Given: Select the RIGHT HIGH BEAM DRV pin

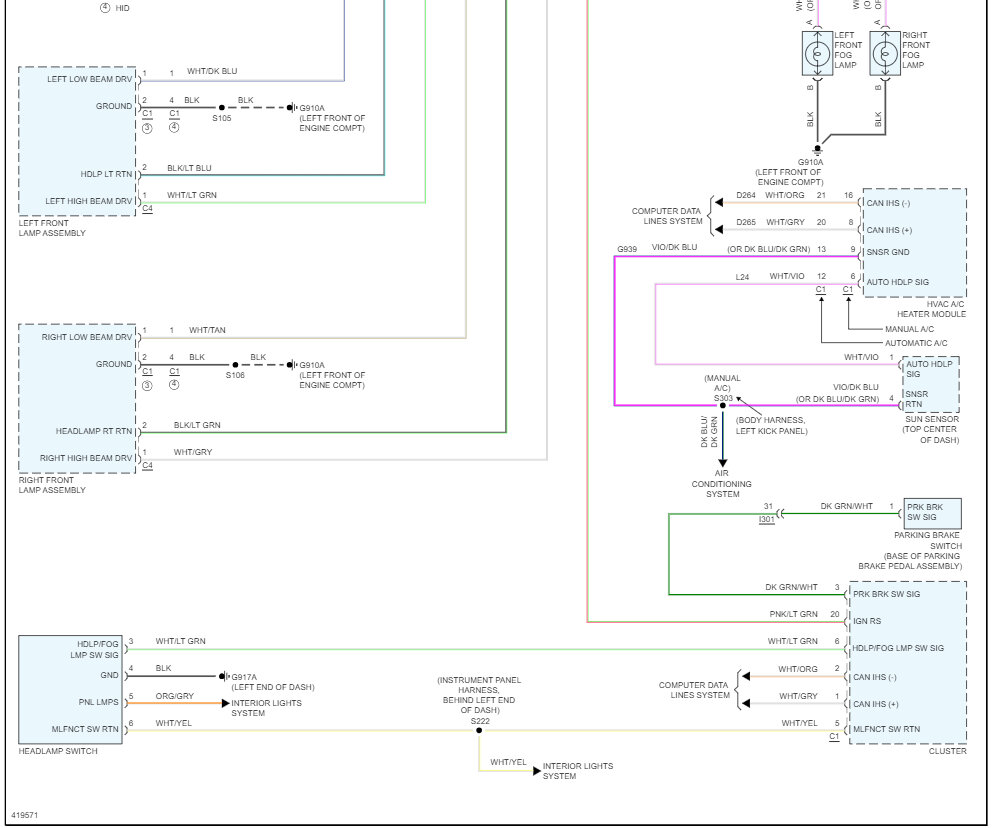Looking at the screenshot, I should tap(86, 458).
